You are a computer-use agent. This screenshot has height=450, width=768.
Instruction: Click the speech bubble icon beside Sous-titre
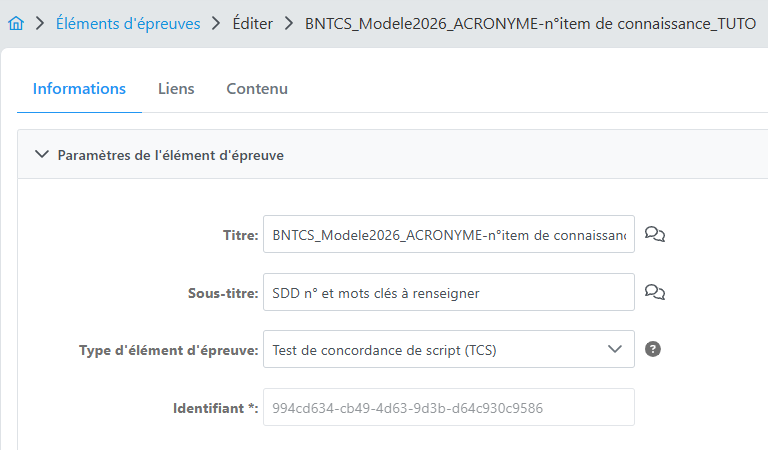coord(655,293)
